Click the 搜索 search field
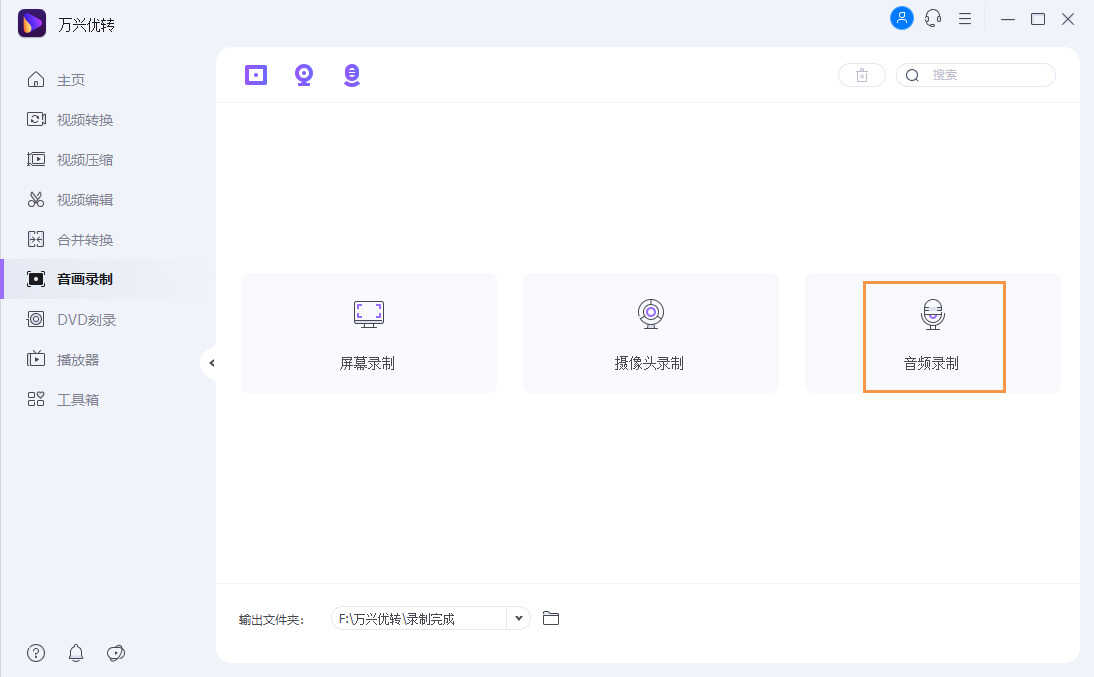1094x677 pixels. [x=975, y=75]
